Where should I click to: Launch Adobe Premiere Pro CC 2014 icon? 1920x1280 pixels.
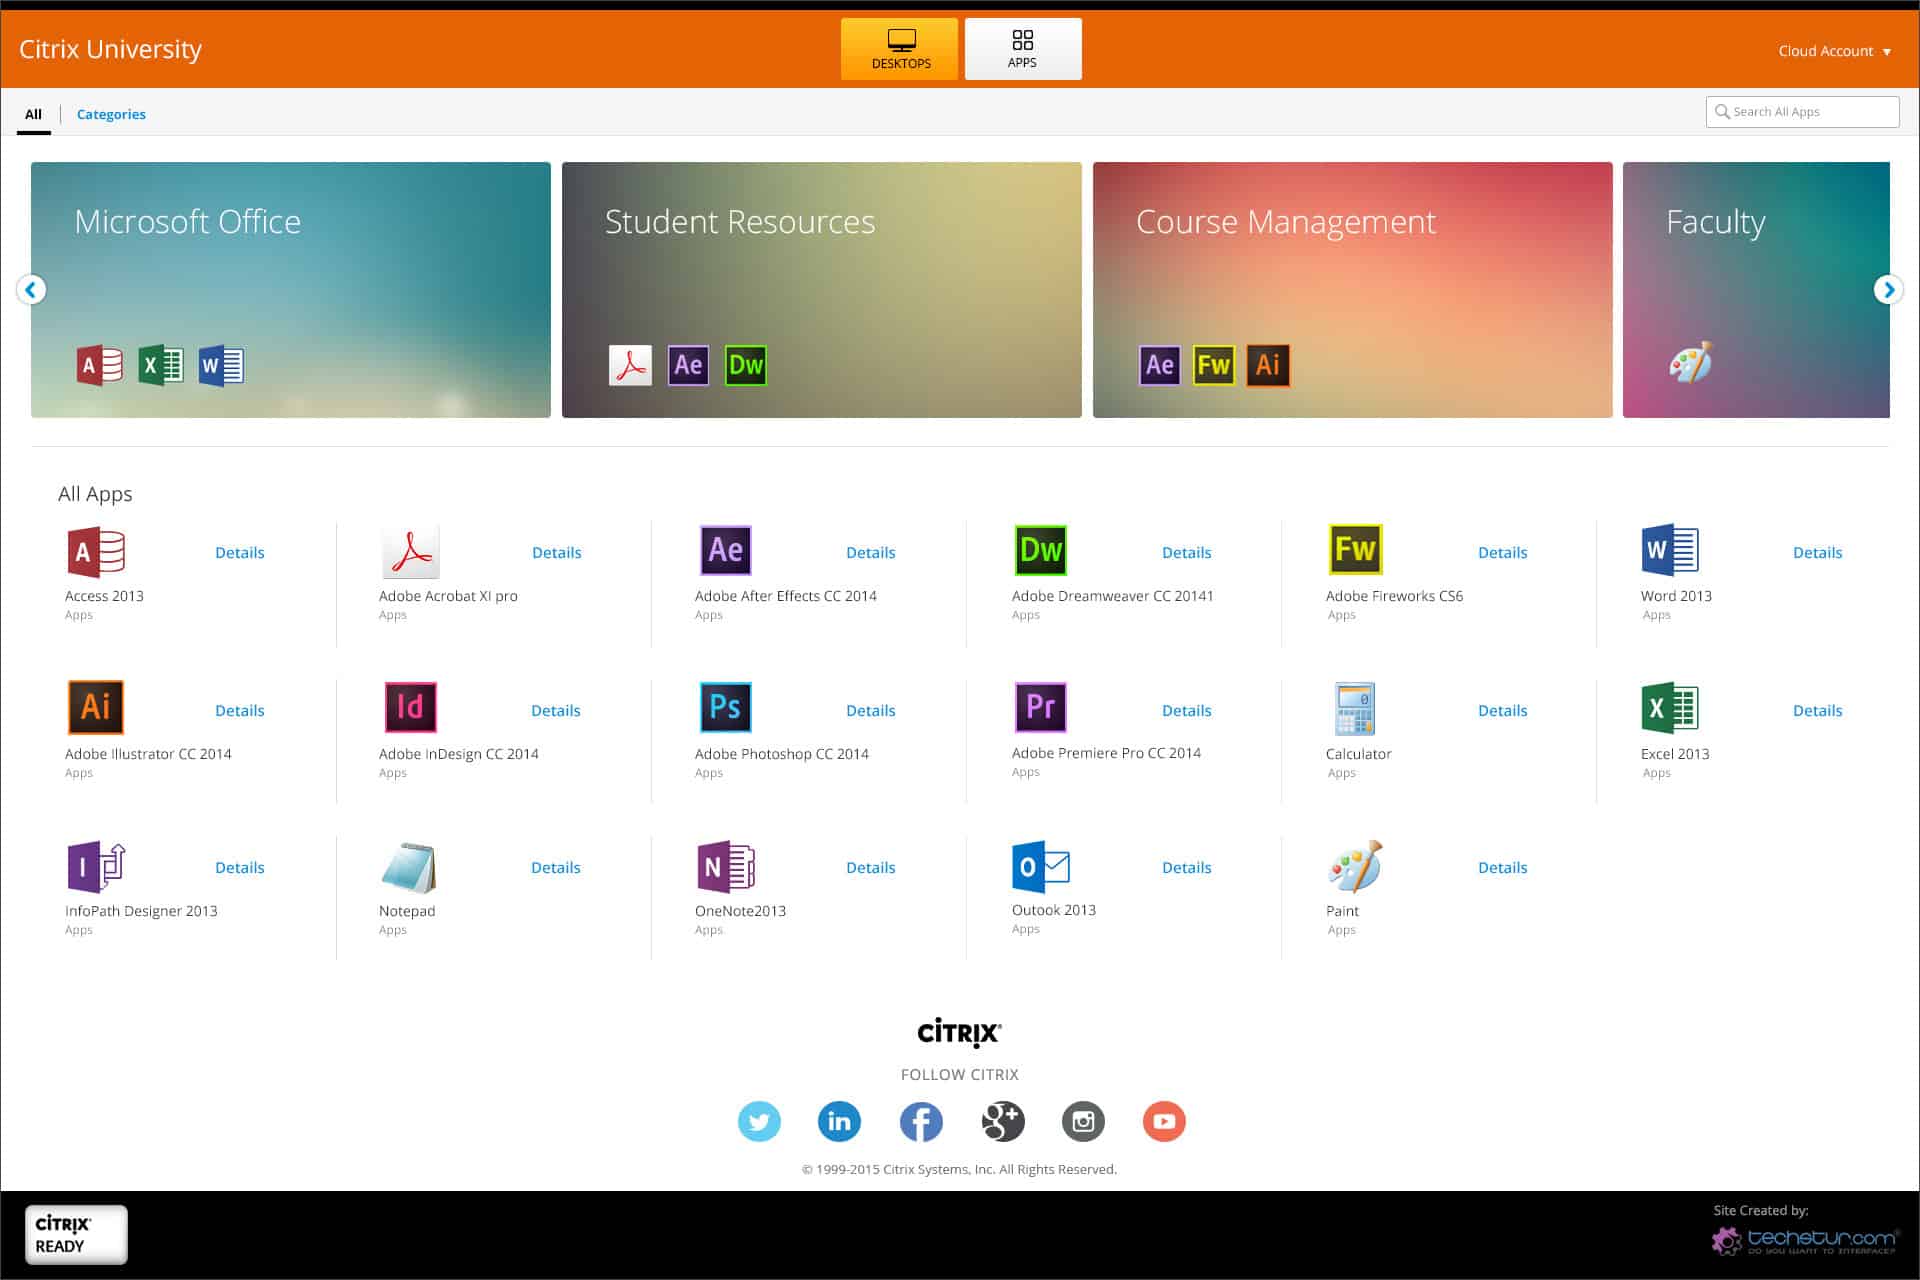[x=1040, y=707]
